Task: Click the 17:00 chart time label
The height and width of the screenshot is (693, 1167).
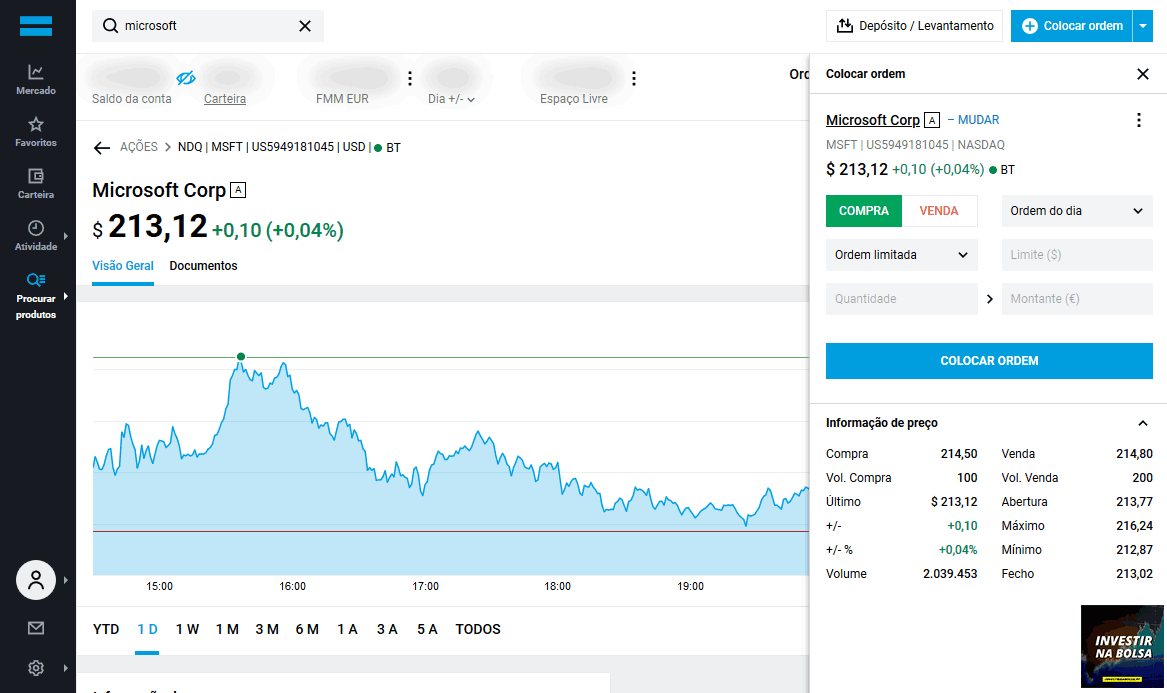Action: coord(425,587)
